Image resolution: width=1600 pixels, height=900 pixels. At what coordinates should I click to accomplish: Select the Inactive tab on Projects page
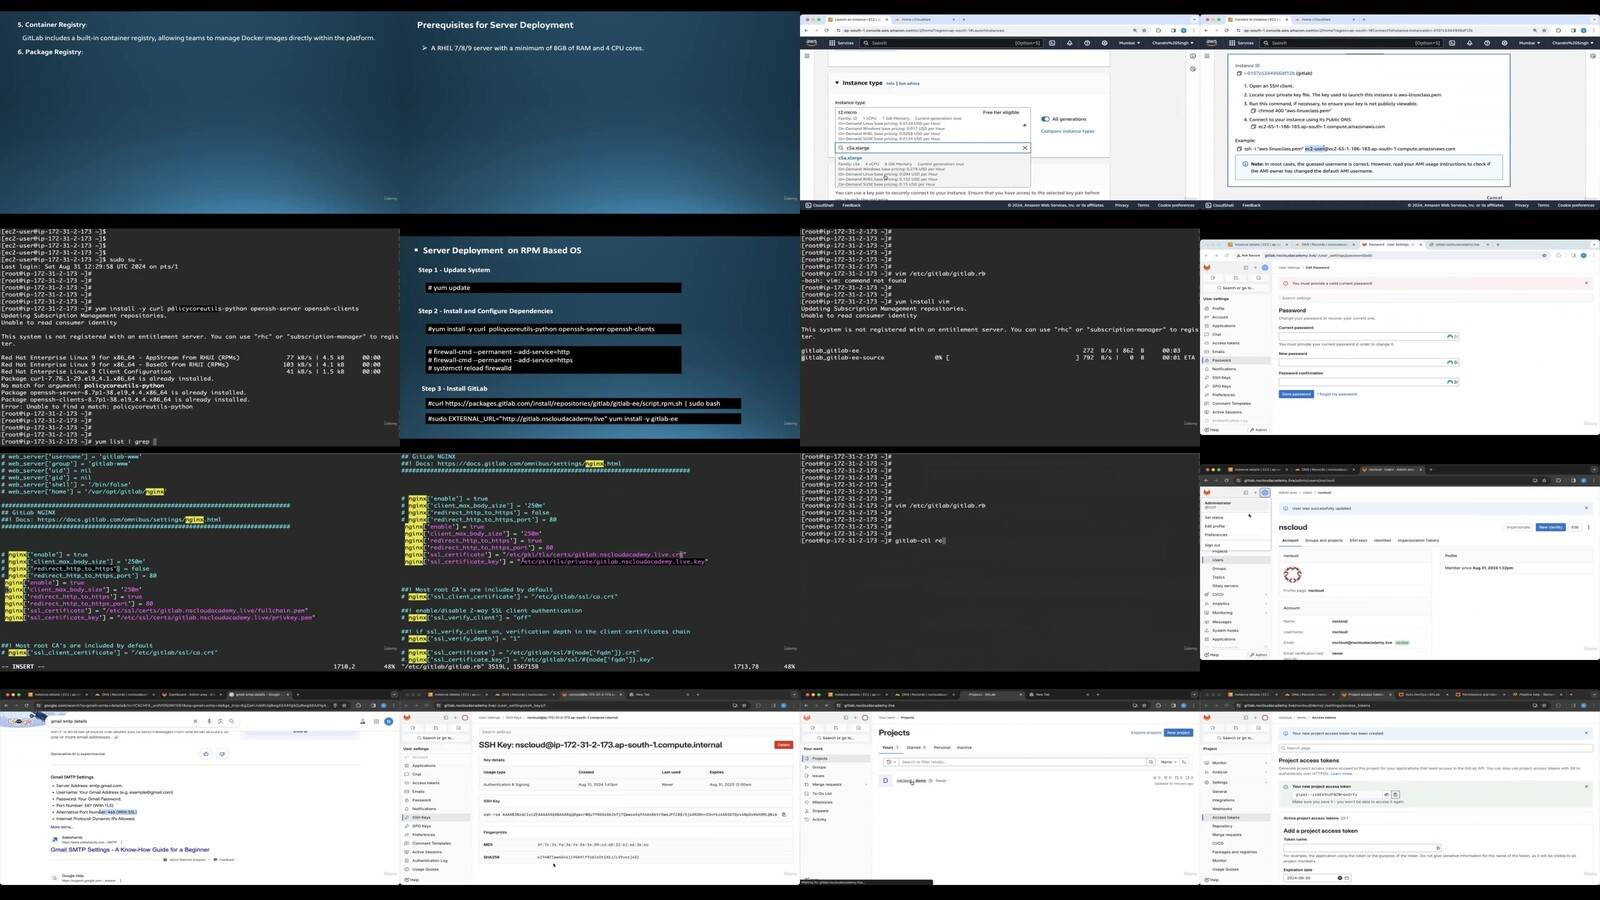coord(964,747)
